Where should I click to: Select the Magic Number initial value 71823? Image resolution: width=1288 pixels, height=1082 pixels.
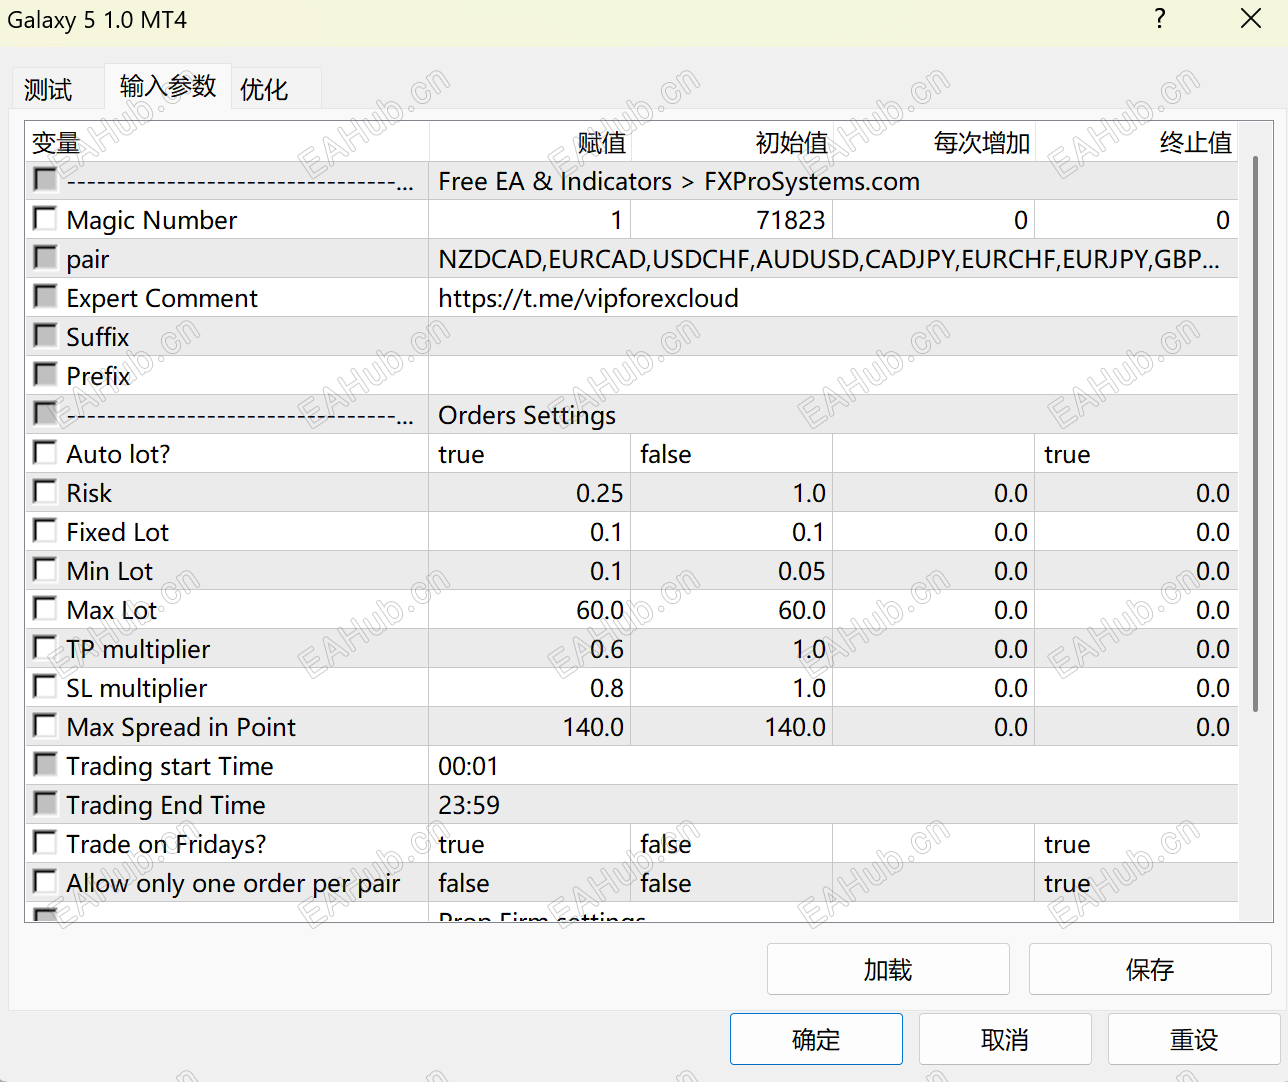pyautogui.click(x=732, y=220)
